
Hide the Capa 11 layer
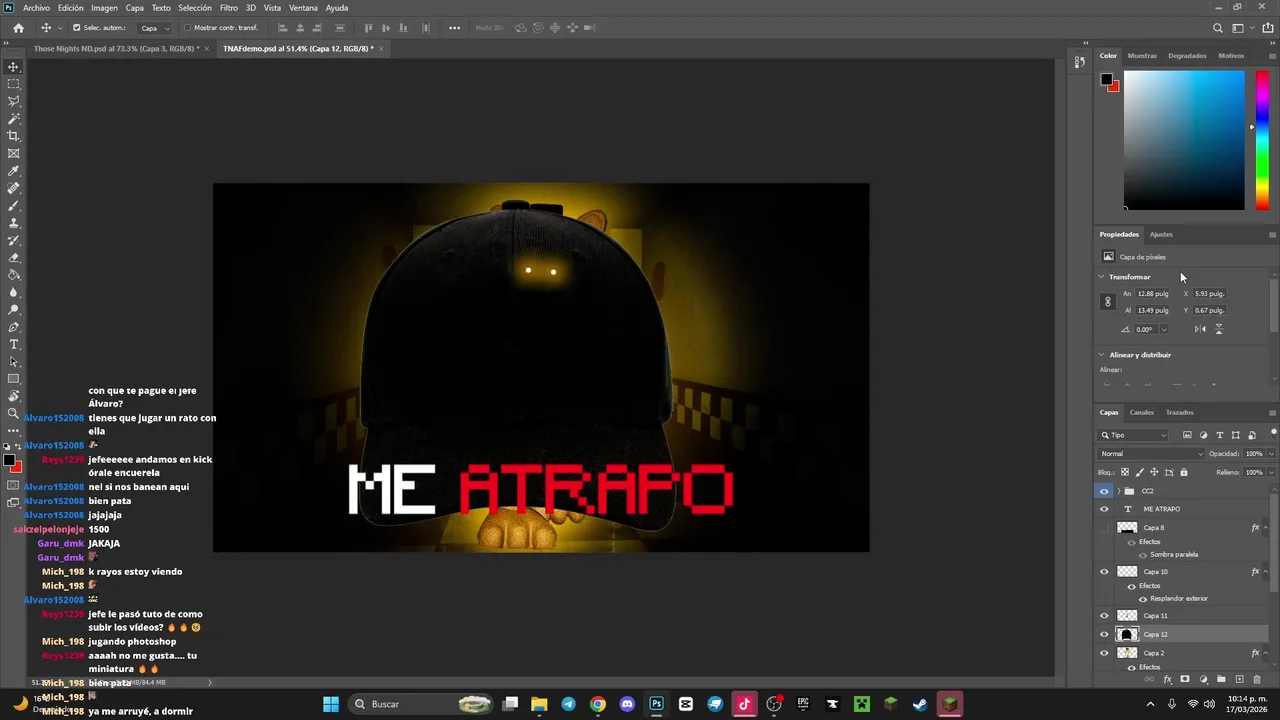click(x=1104, y=616)
